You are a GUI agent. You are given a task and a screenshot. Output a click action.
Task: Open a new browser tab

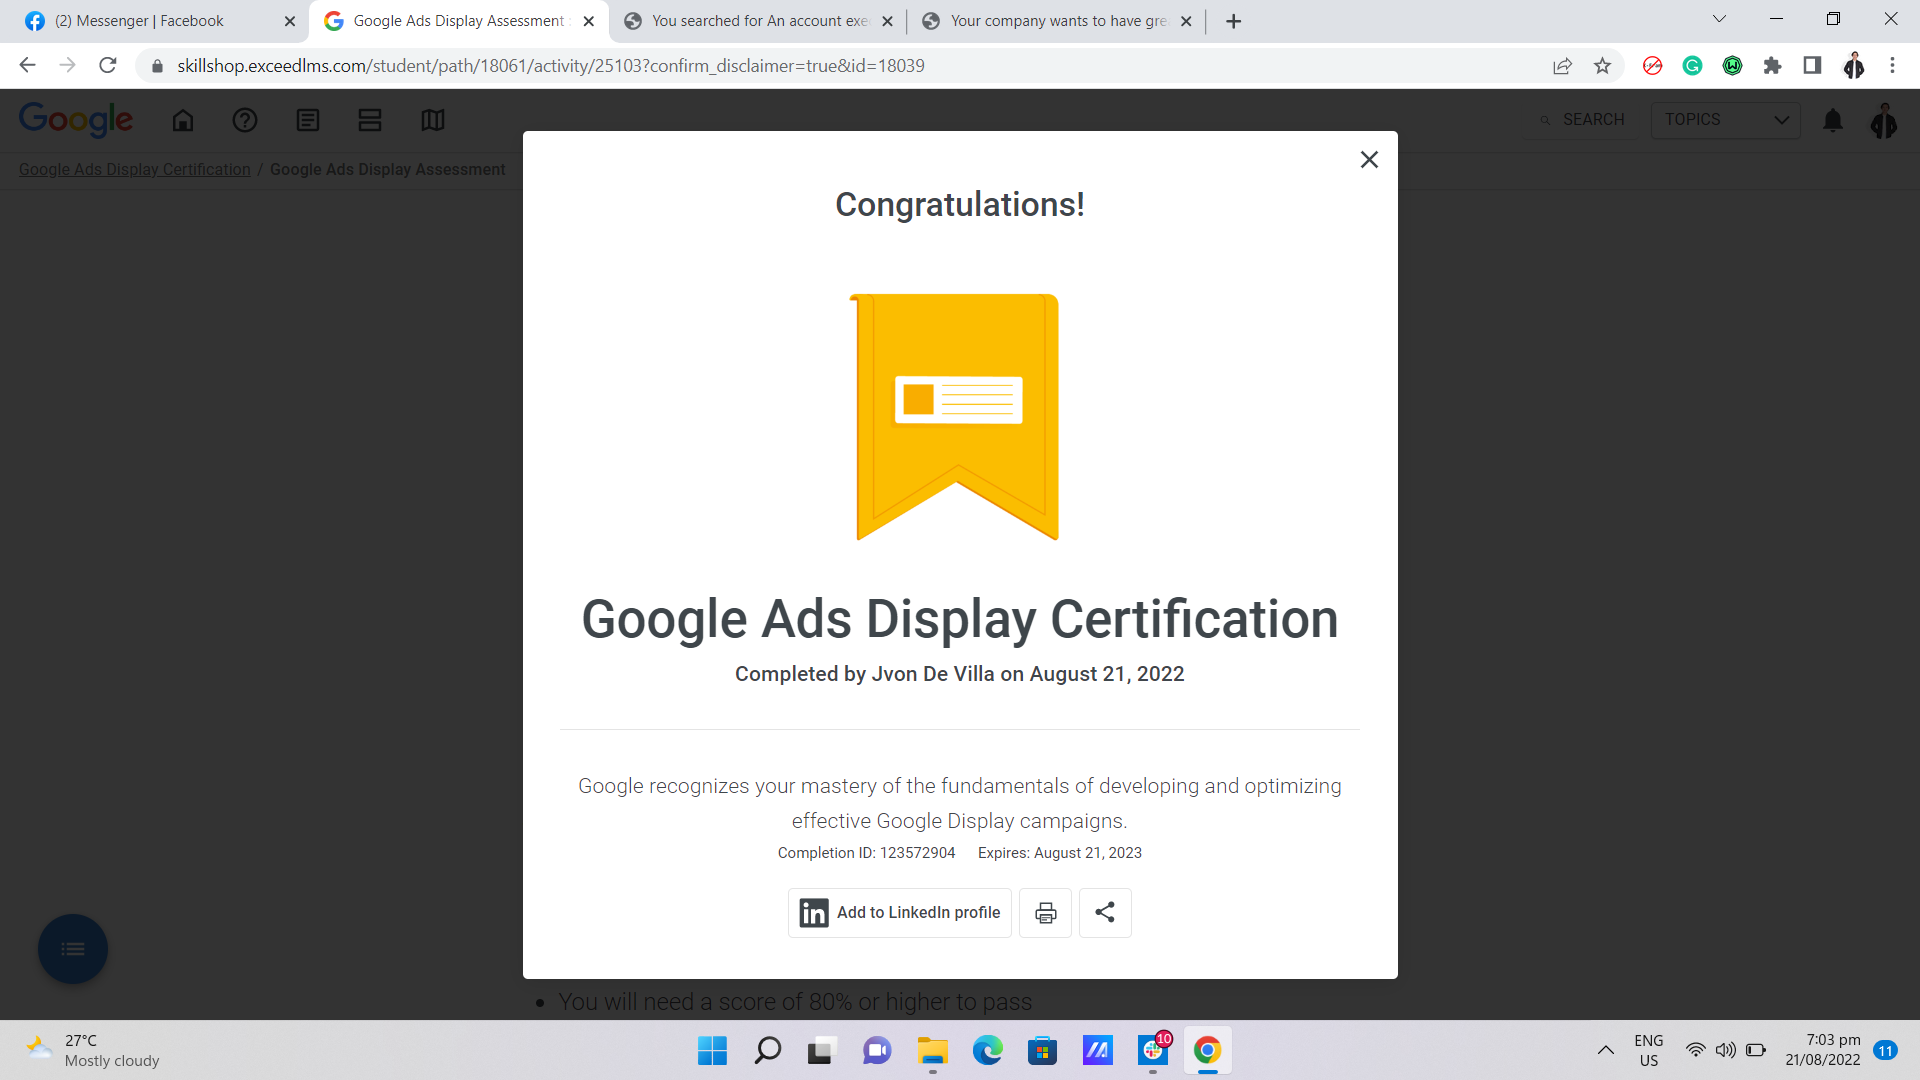coord(1234,21)
